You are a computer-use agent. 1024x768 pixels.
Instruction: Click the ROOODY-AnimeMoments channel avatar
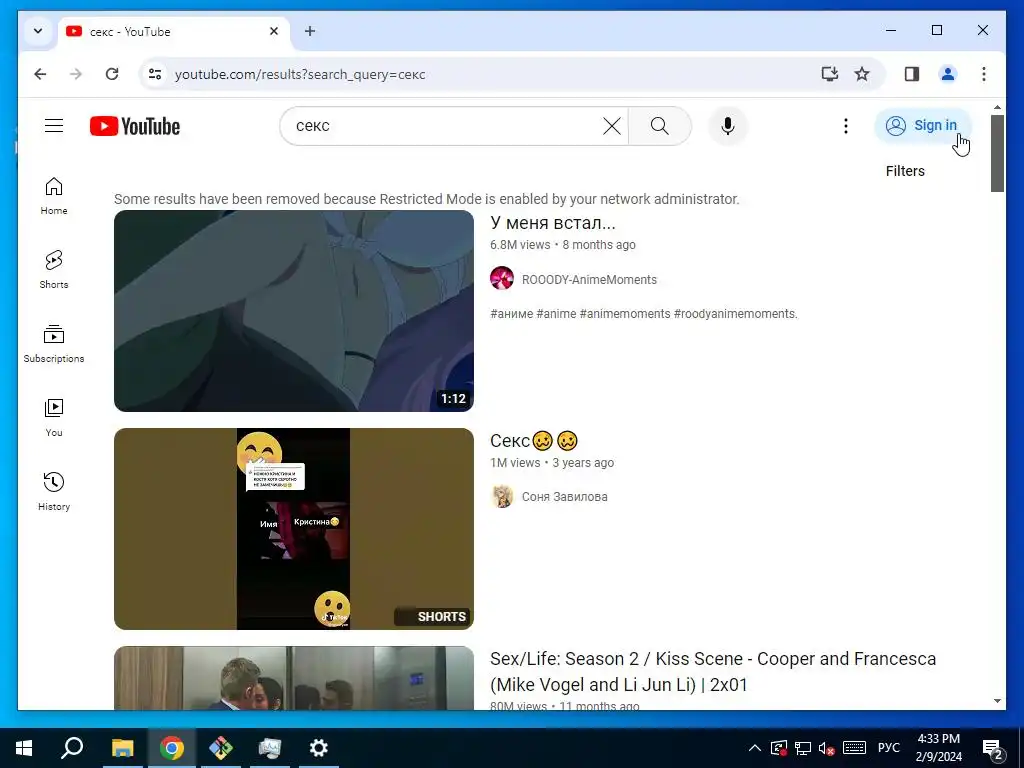pos(502,278)
